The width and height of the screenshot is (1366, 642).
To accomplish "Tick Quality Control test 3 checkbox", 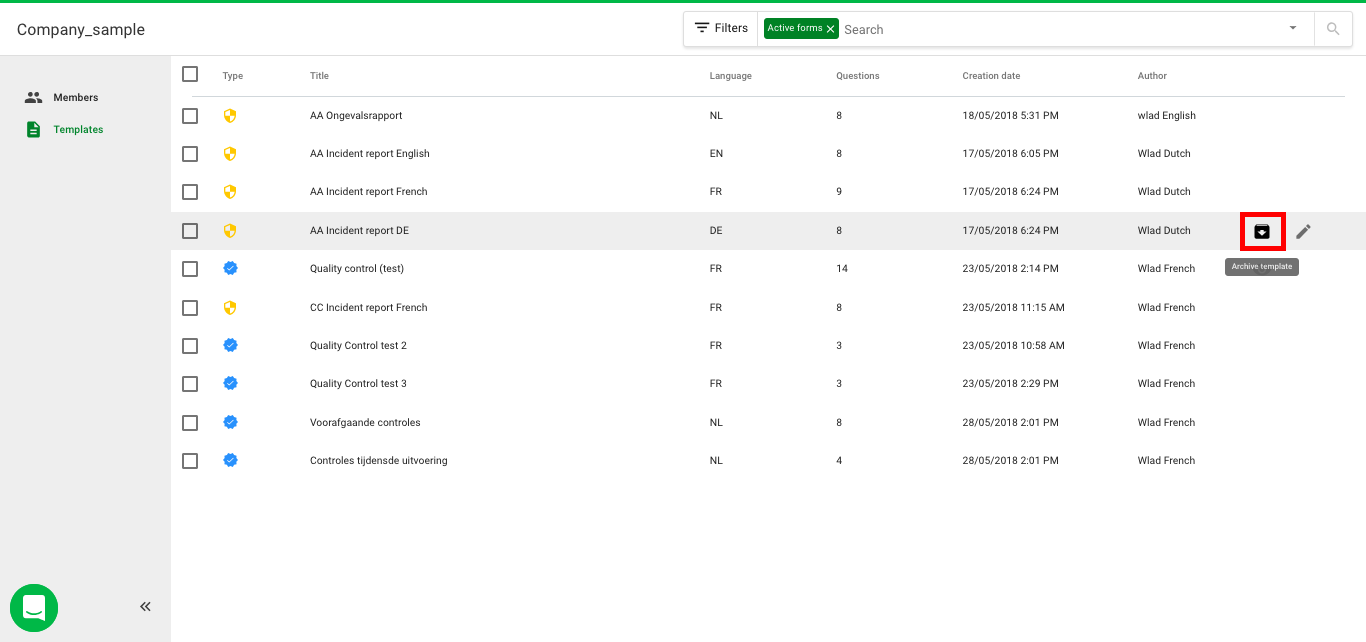I will (x=190, y=384).
